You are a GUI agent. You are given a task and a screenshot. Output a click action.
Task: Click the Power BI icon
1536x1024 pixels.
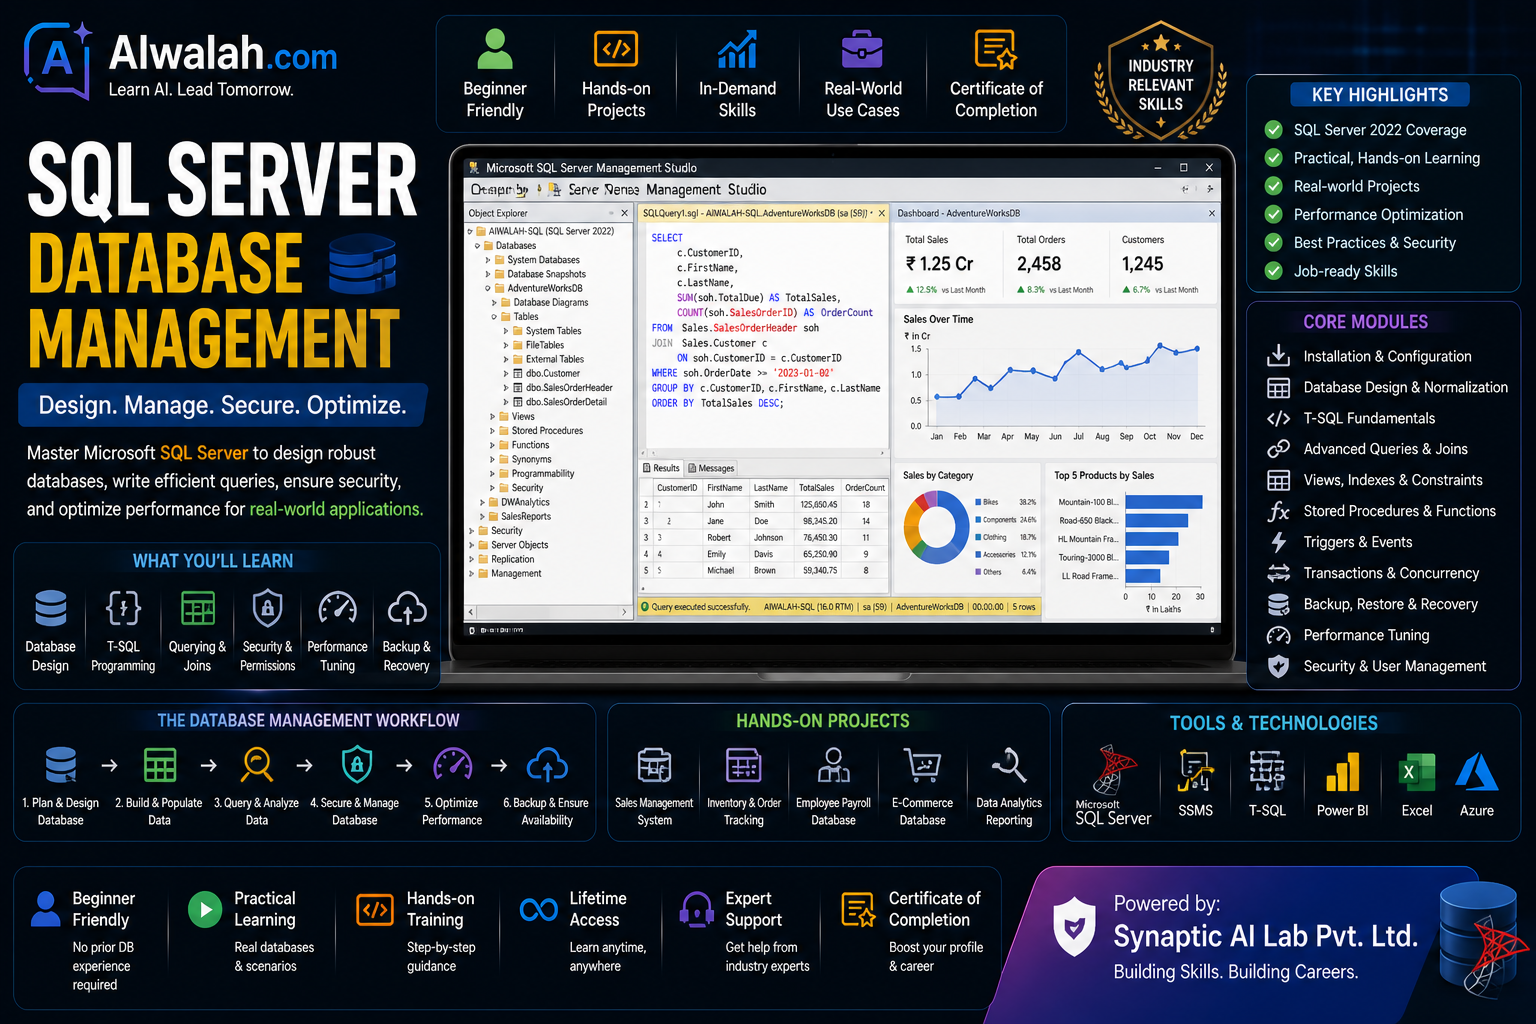click(1342, 771)
